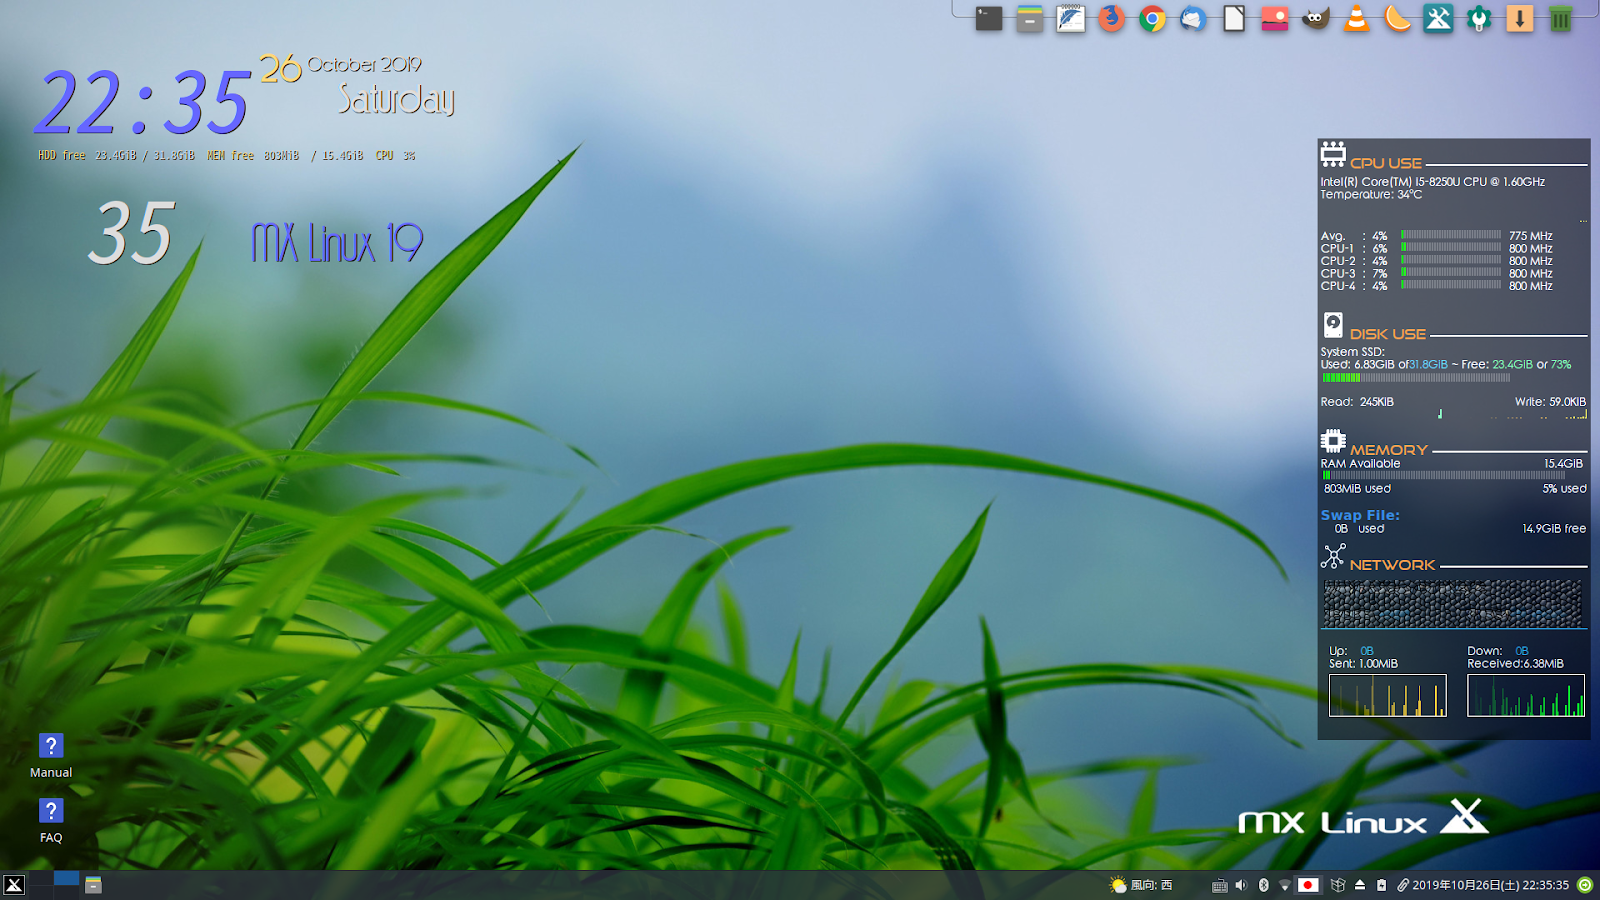Screen dimensions: 1600x900
Task: Open the orange download arrow icon
Action: click(x=1520, y=18)
